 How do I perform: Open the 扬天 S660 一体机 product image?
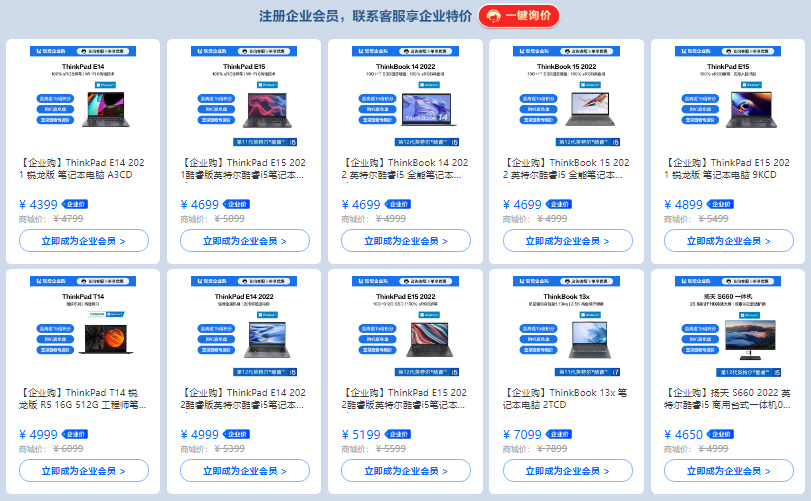click(728, 326)
